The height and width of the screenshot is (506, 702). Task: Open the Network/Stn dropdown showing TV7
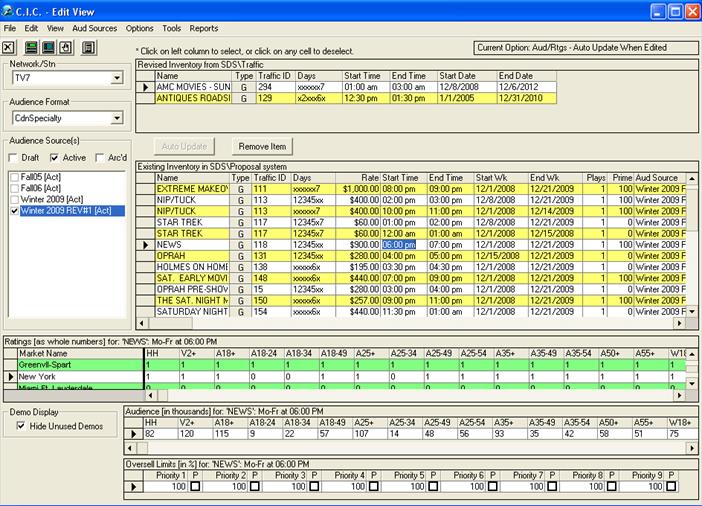(x=116, y=78)
